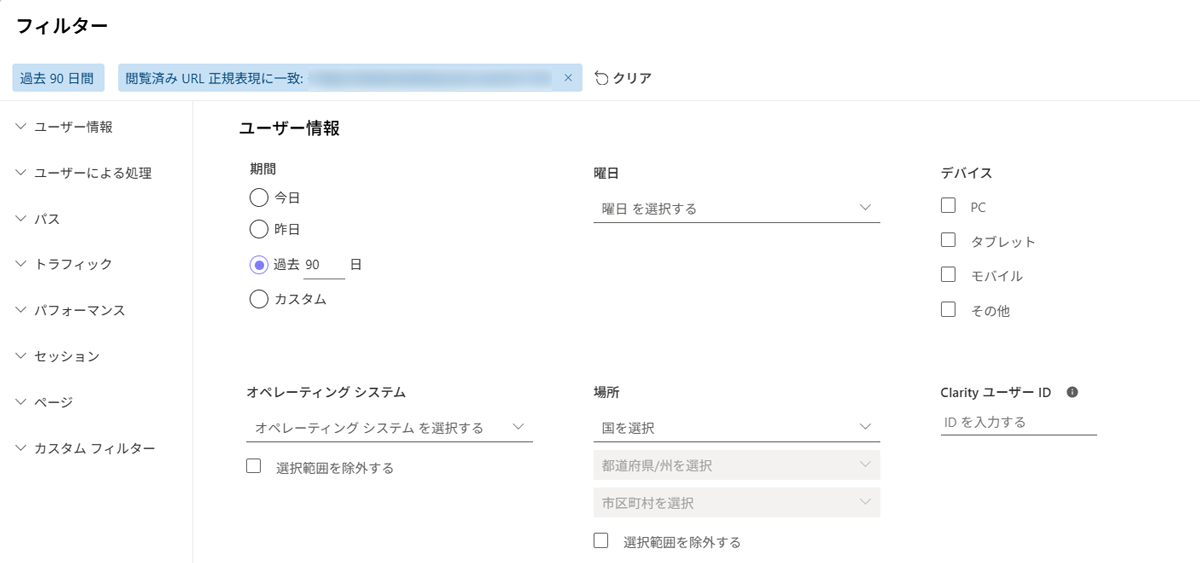Expand the パフォーマンス filter category

(x=79, y=310)
